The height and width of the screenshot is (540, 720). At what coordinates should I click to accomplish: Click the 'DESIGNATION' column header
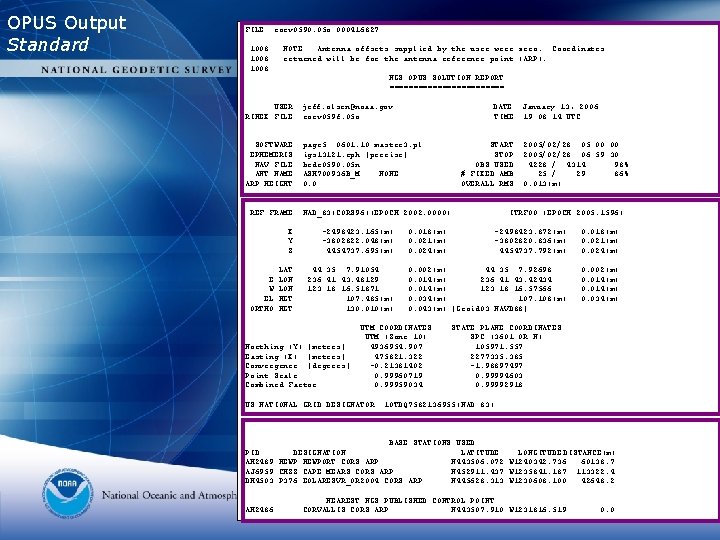coord(319,453)
